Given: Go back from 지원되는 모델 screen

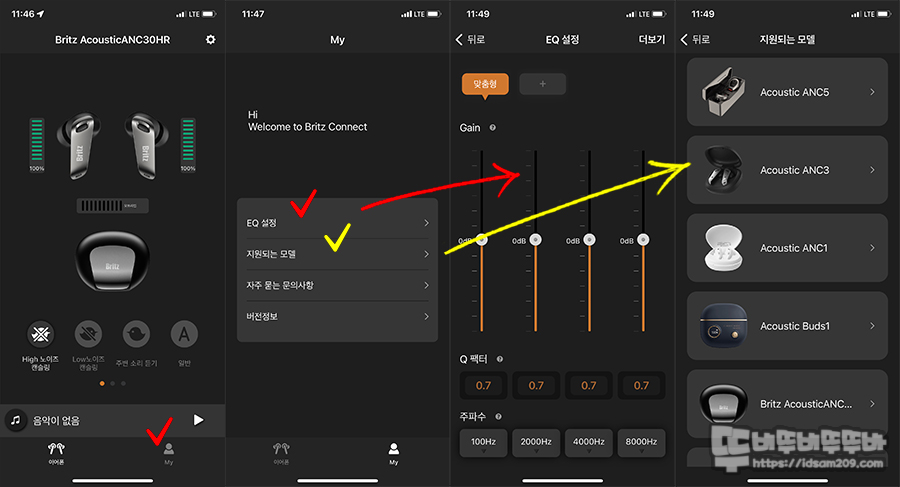Looking at the screenshot, I should click(x=695, y=40).
